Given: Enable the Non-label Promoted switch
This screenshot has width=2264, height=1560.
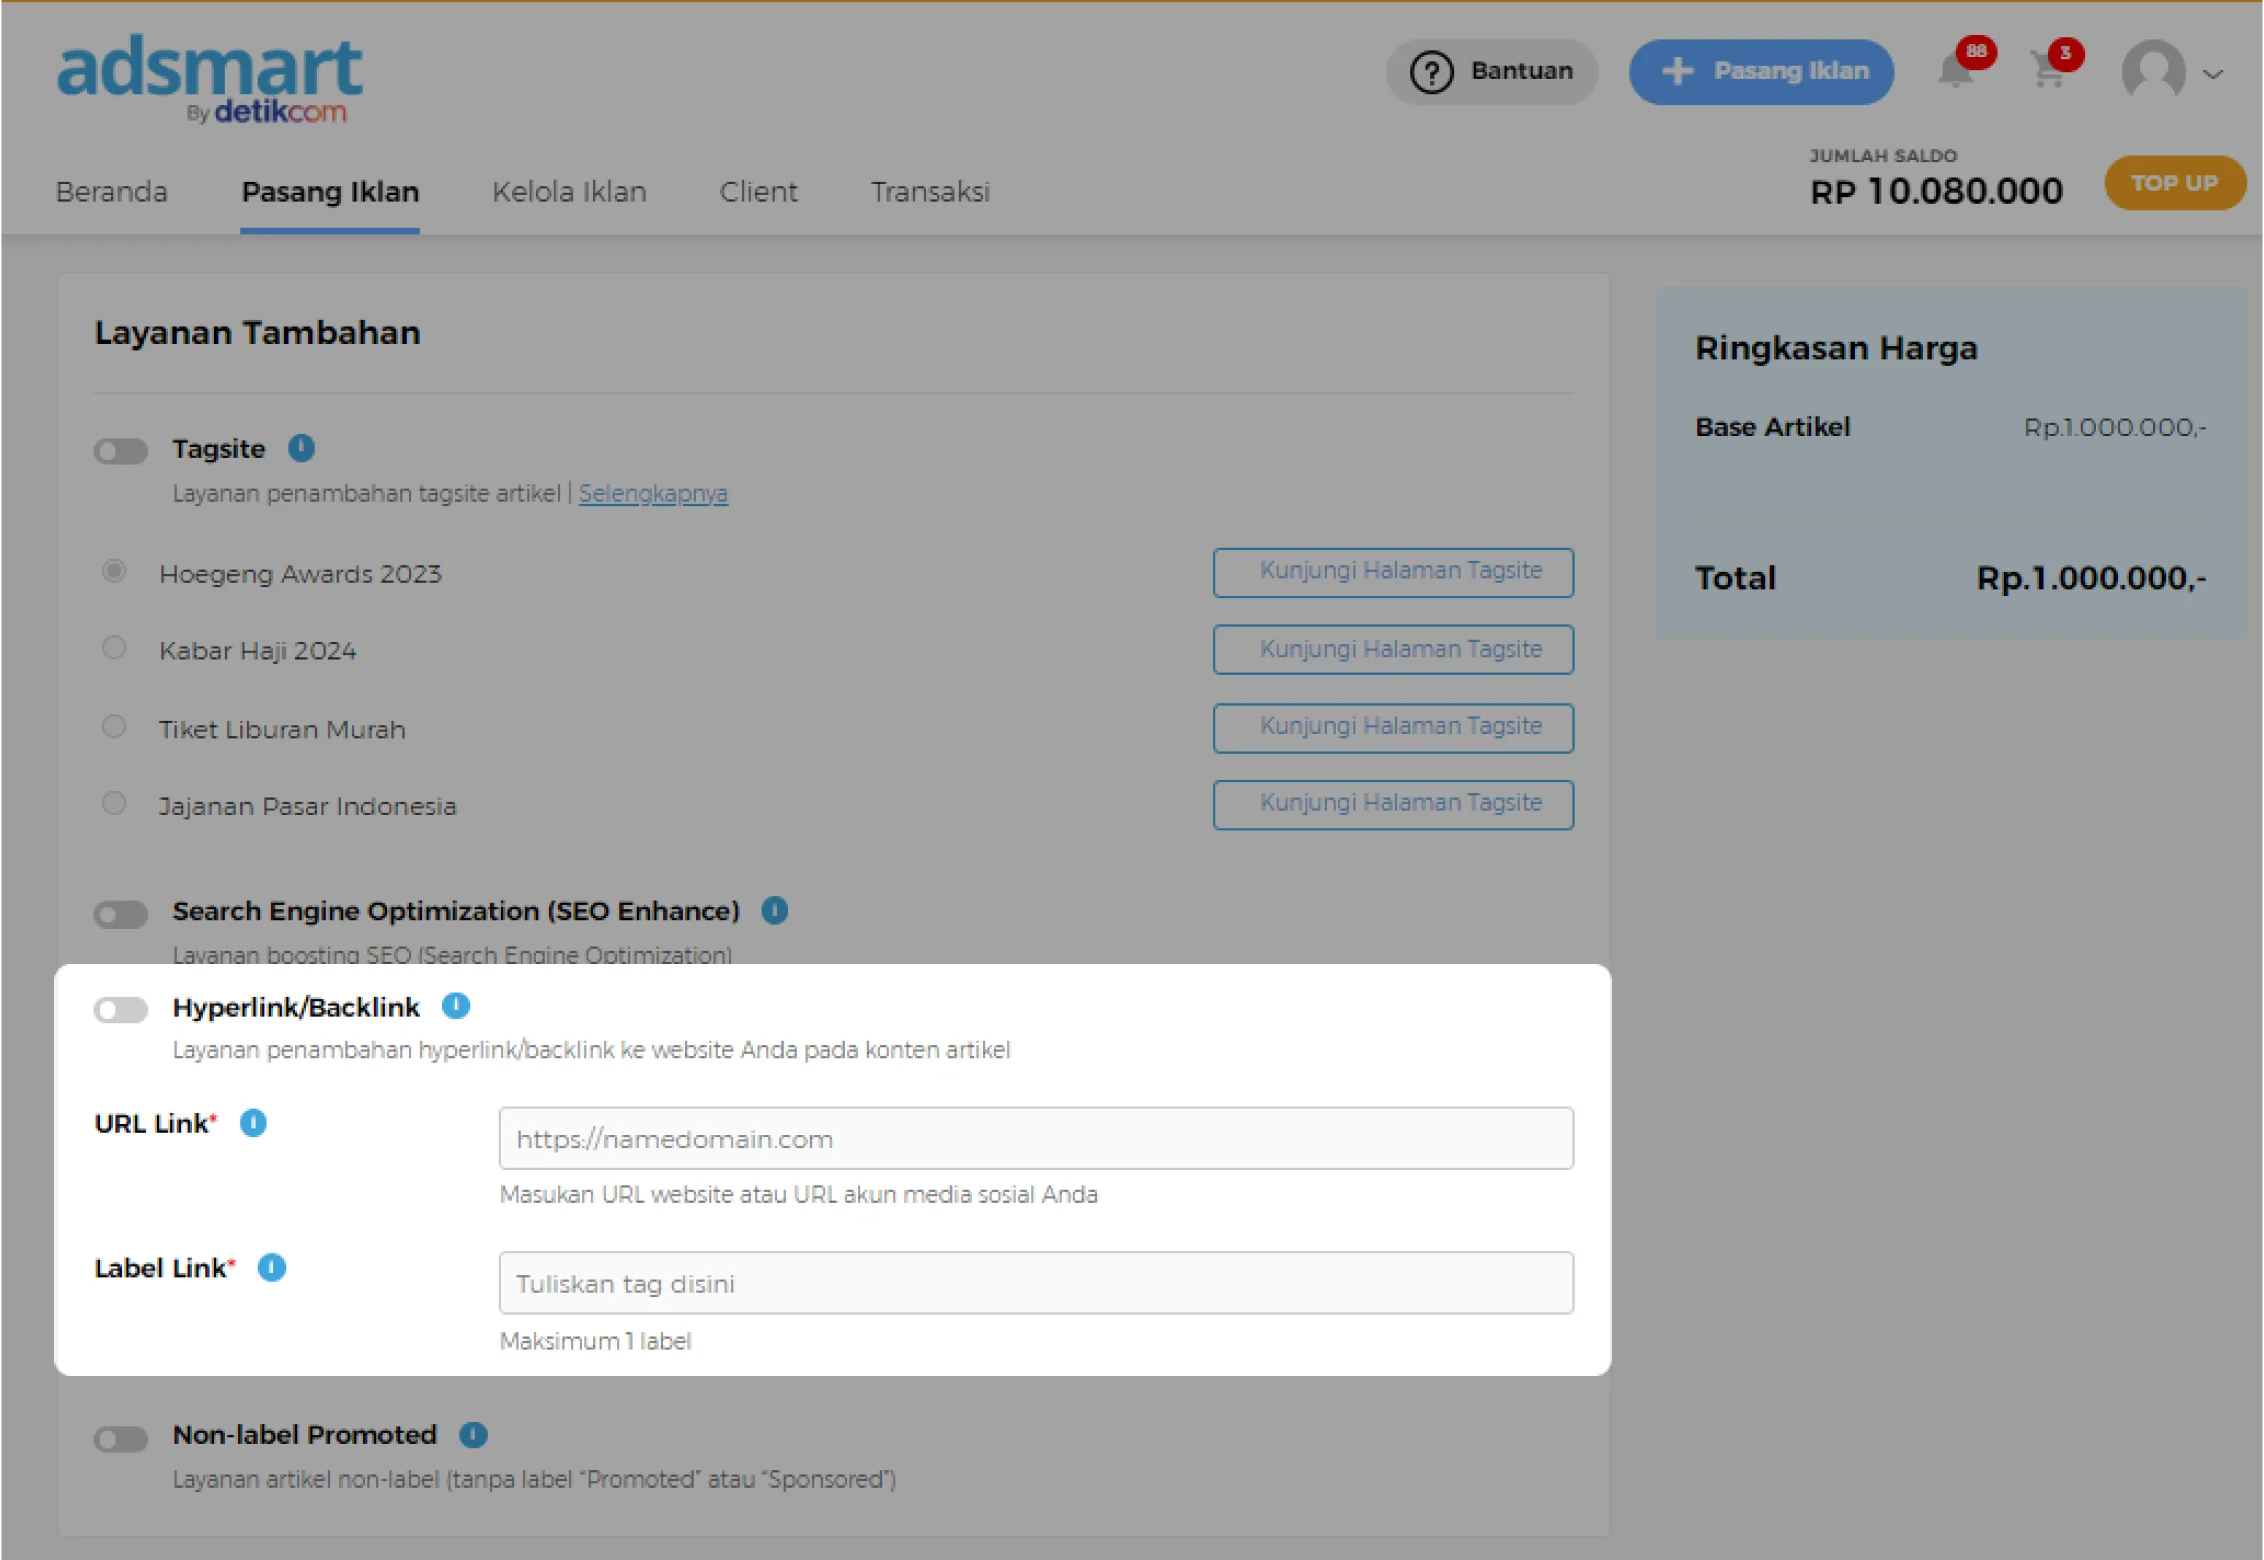Looking at the screenshot, I should click(121, 1438).
